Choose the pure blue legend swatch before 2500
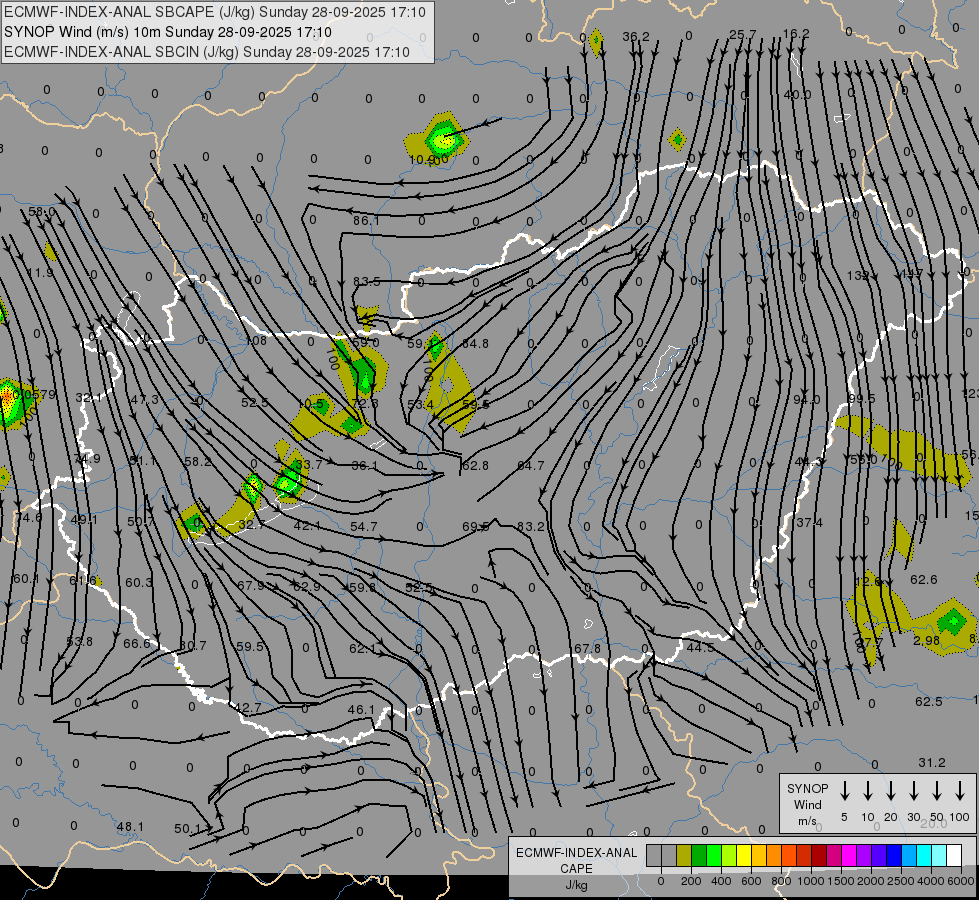Image resolution: width=979 pixels, height=900 pixels. [893, 856]
